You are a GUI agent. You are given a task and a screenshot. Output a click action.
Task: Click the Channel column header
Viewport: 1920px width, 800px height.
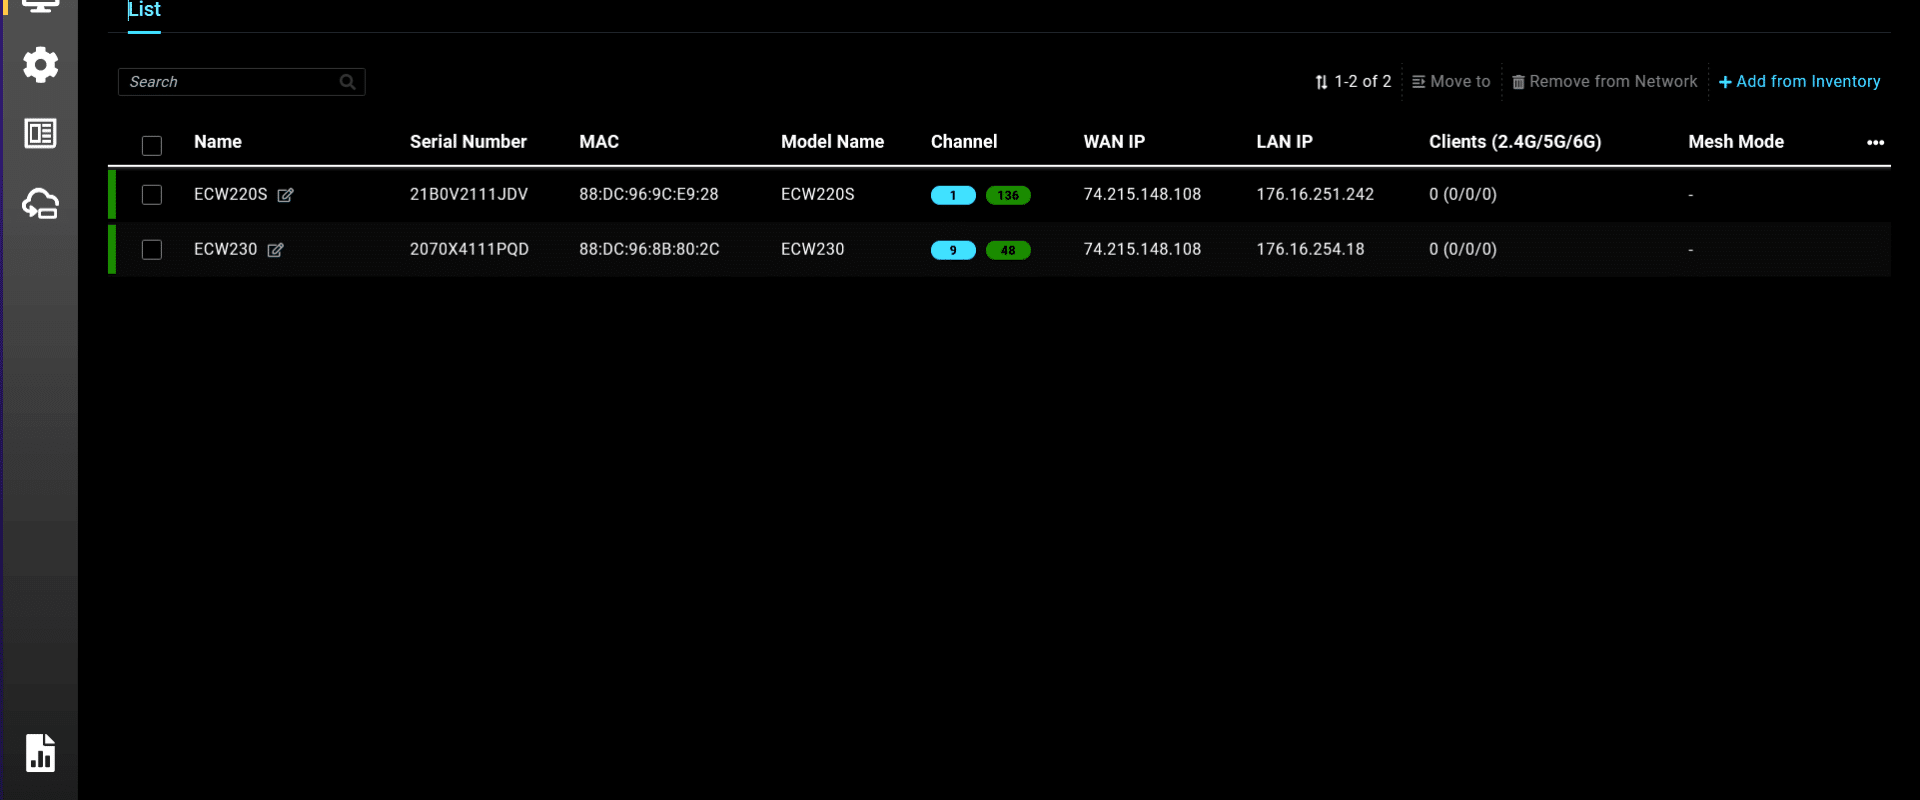tap(964, 142)
